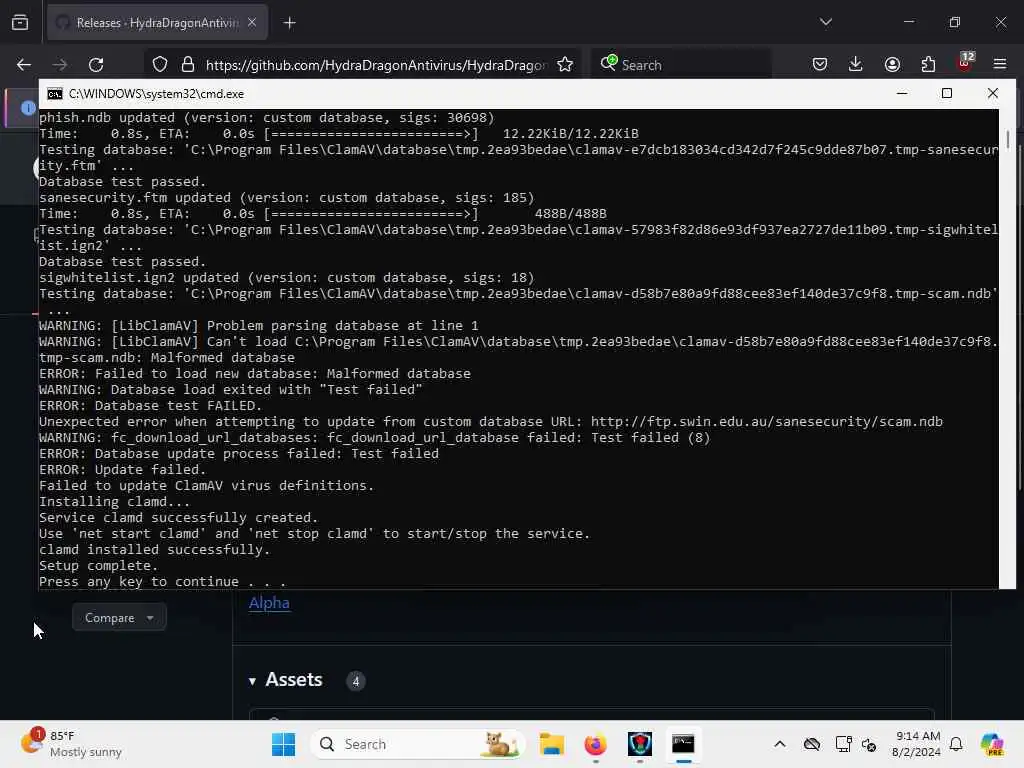Open the Pocket save icon
This screenshot has height=768, width=1024.
pyautogui.click(x=820, y=64)
